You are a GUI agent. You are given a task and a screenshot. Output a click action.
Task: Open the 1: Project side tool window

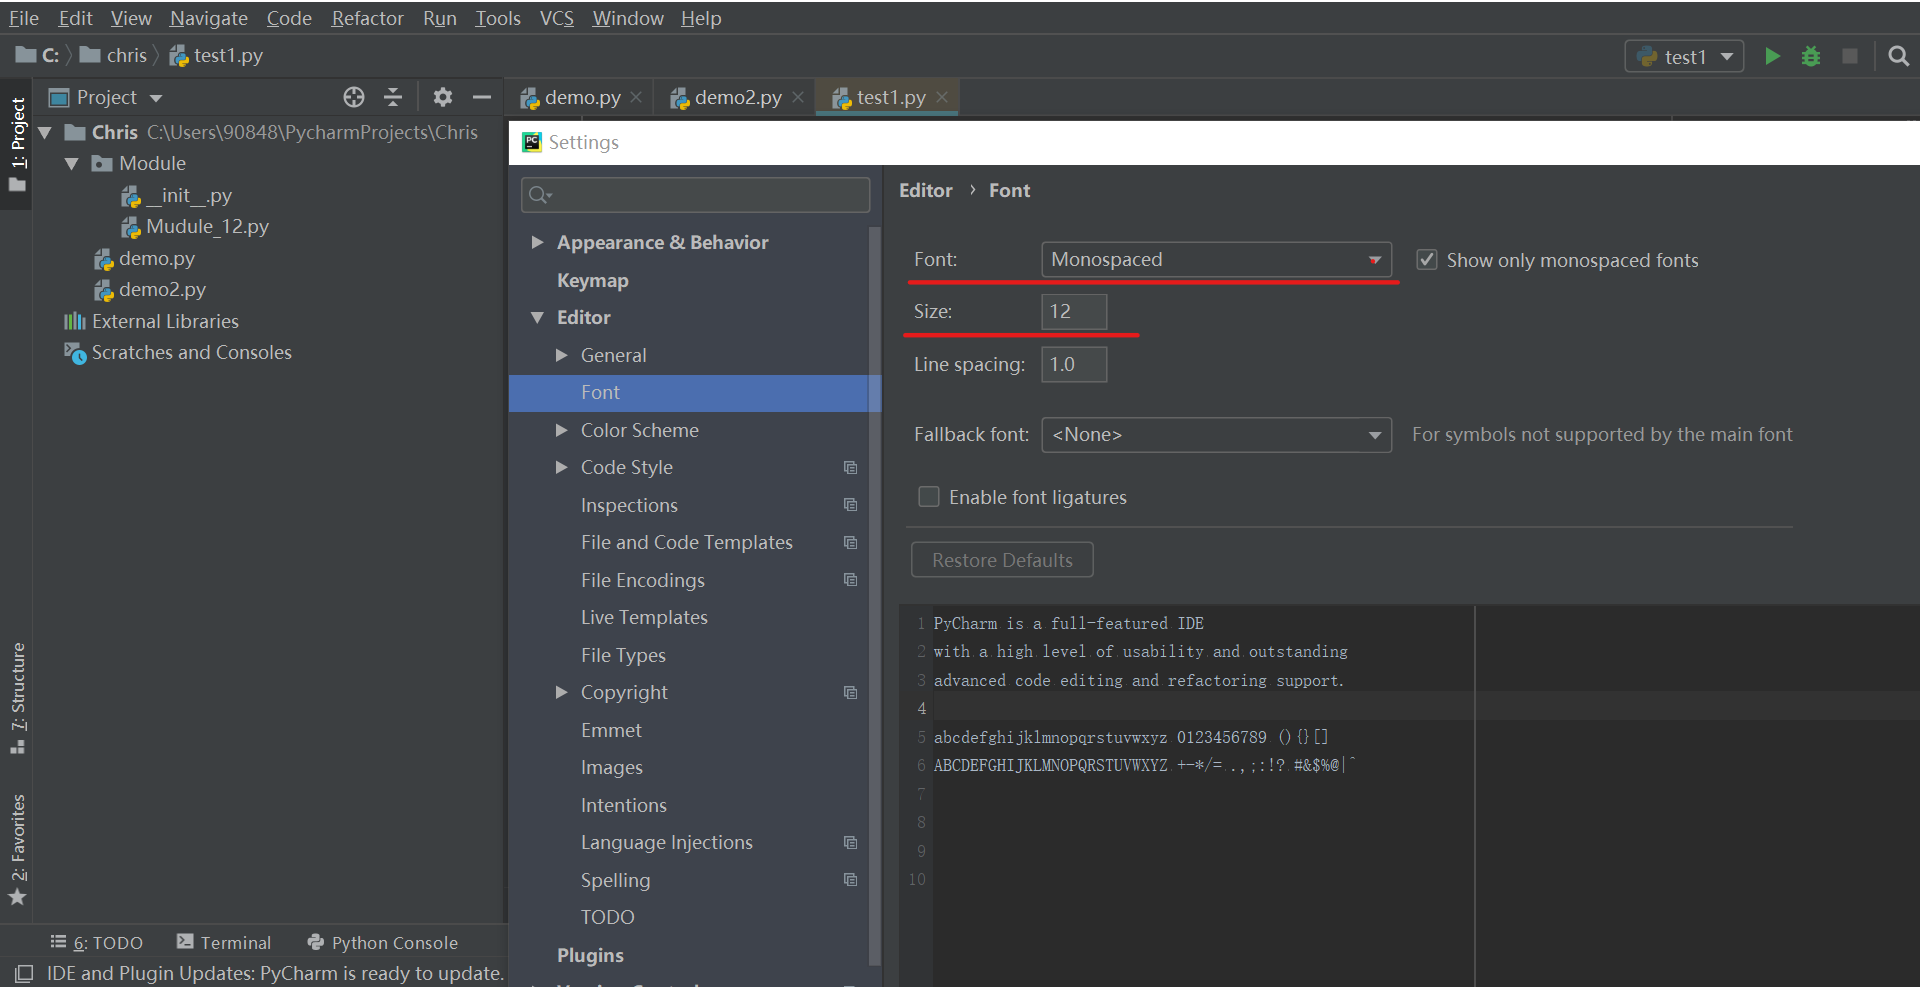click(17, 144)
